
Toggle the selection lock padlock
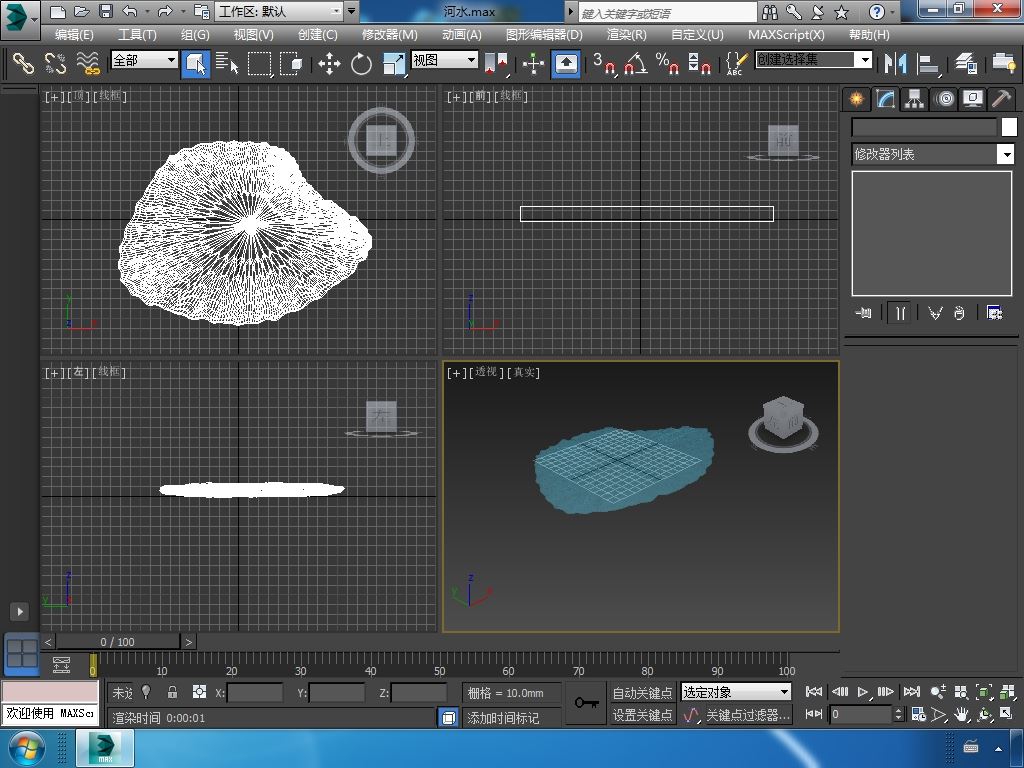click(172, 692)
